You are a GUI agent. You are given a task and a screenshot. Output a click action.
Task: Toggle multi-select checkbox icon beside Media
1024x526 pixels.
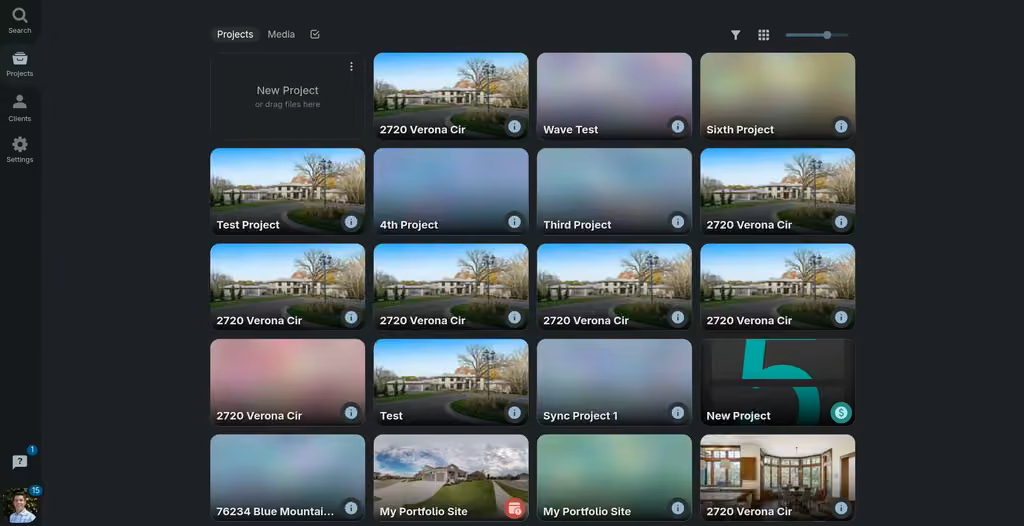tap(315, 35)
